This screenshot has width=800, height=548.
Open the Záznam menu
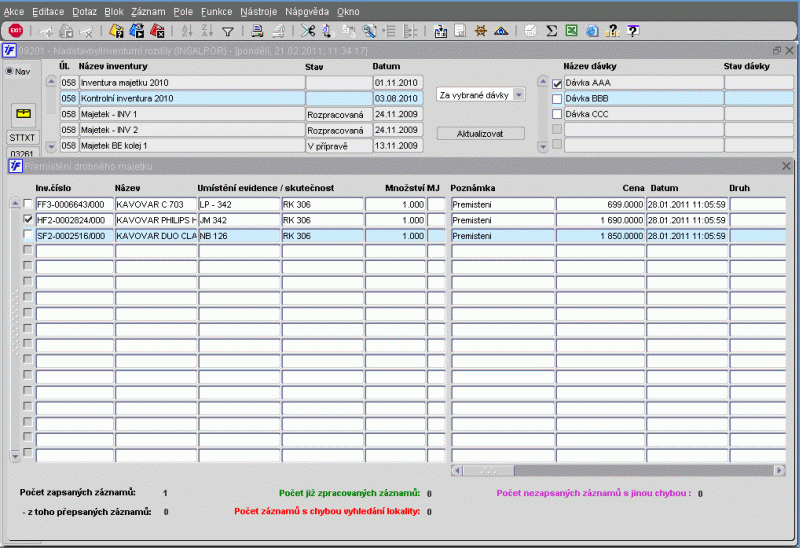pos(148,12)
